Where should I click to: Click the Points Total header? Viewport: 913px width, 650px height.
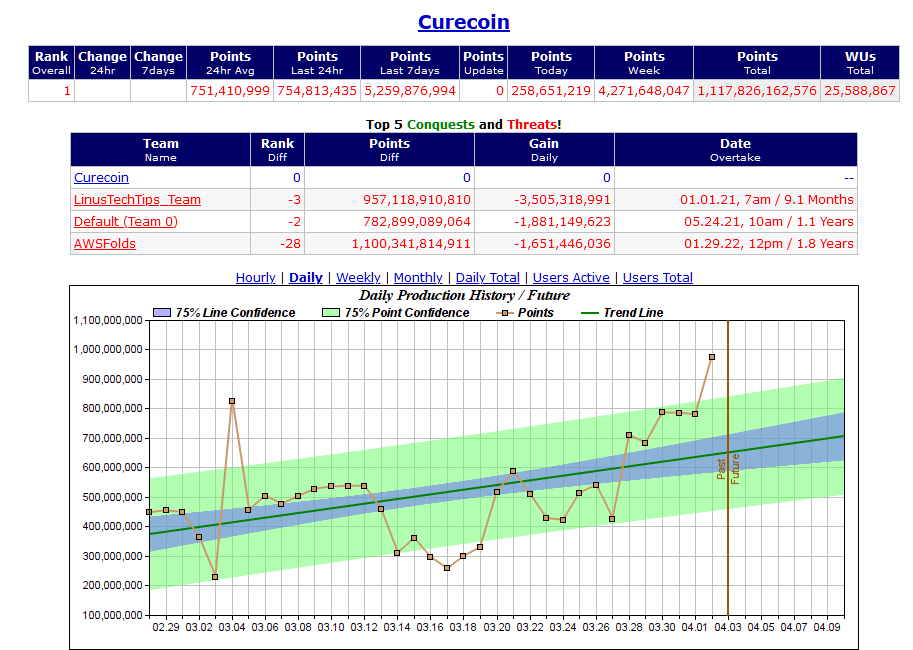click(757, 63)
